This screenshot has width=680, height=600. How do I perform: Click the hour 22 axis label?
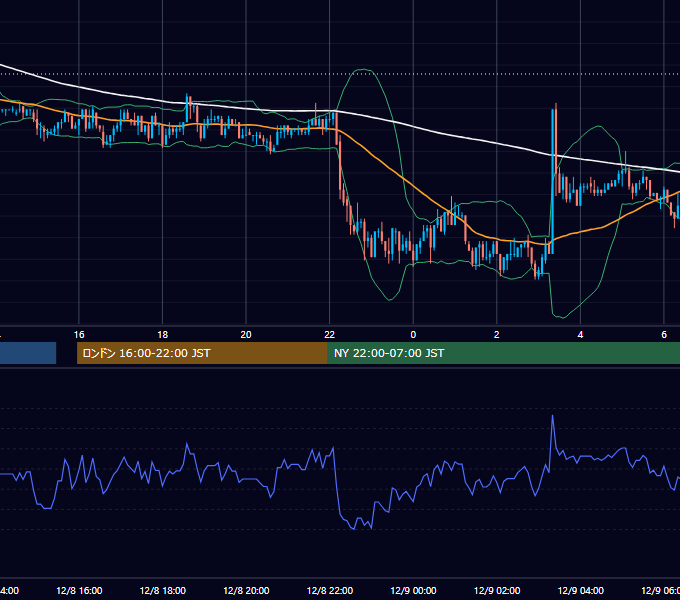(x=330, y=335)
